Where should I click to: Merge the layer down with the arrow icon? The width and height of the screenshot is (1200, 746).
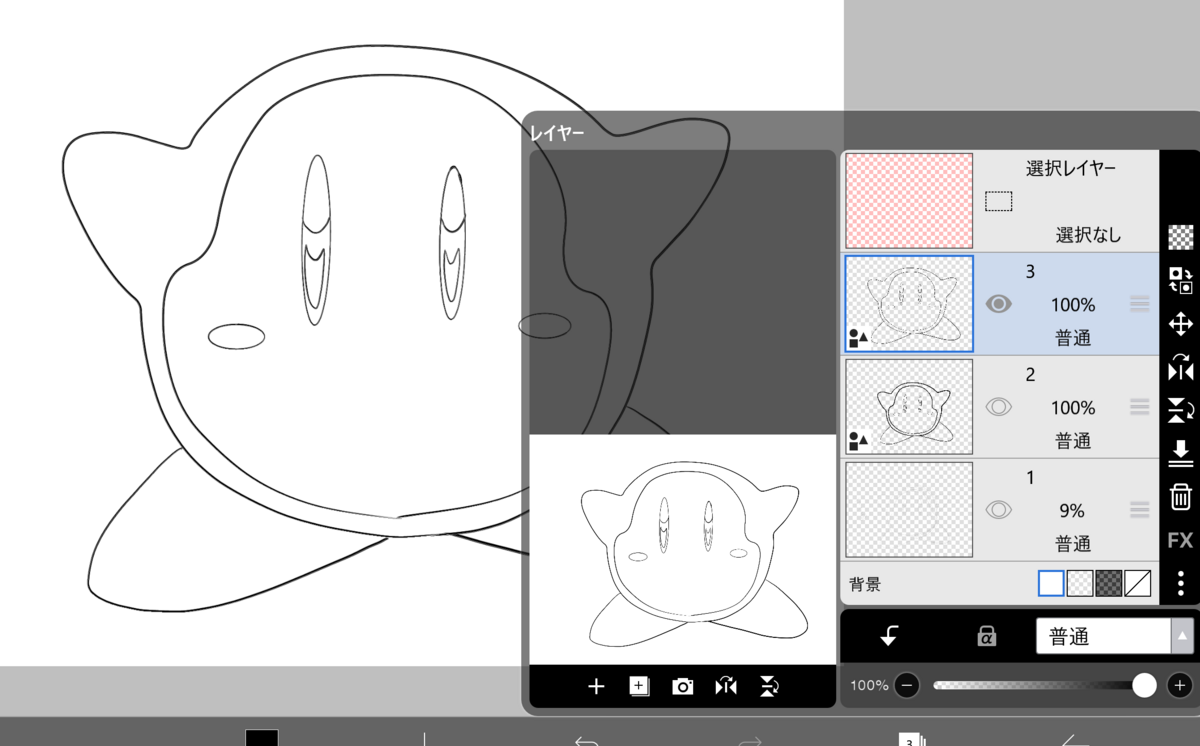point(1181,453)
